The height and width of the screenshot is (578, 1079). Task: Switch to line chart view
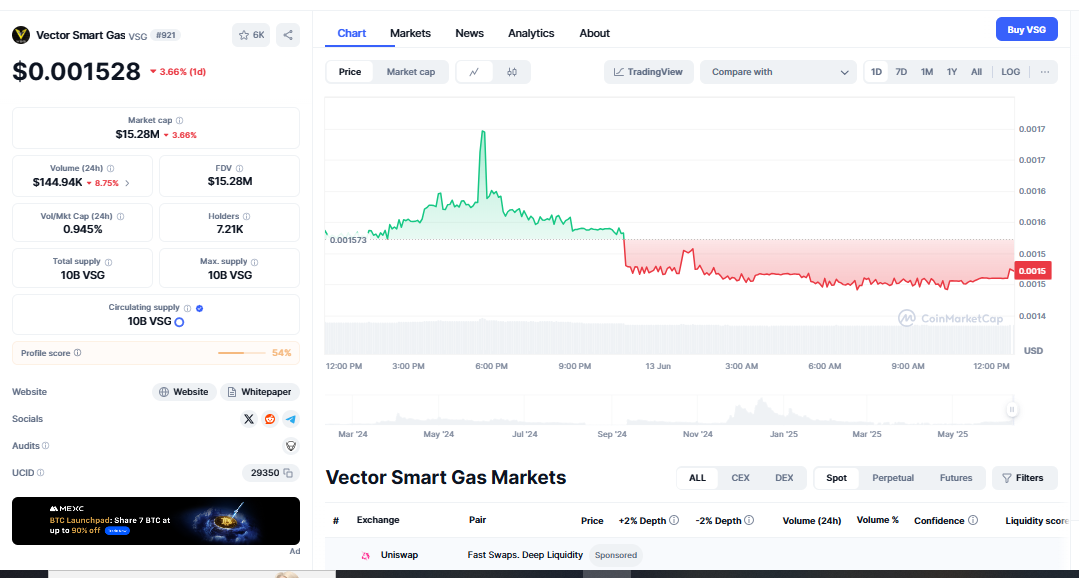coord(475,72)
